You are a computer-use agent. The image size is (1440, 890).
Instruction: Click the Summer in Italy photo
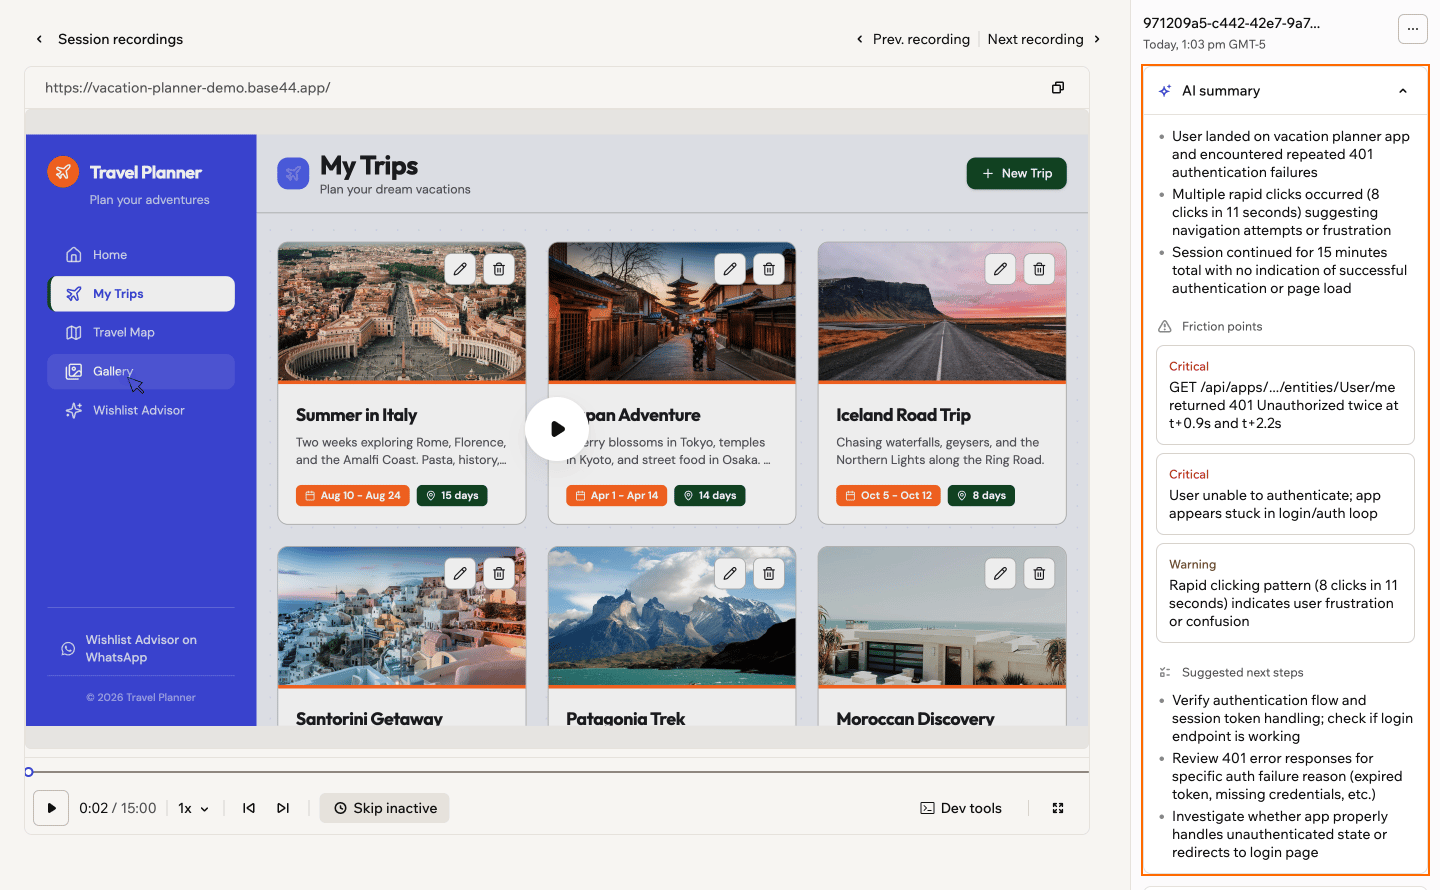(402, 312)
